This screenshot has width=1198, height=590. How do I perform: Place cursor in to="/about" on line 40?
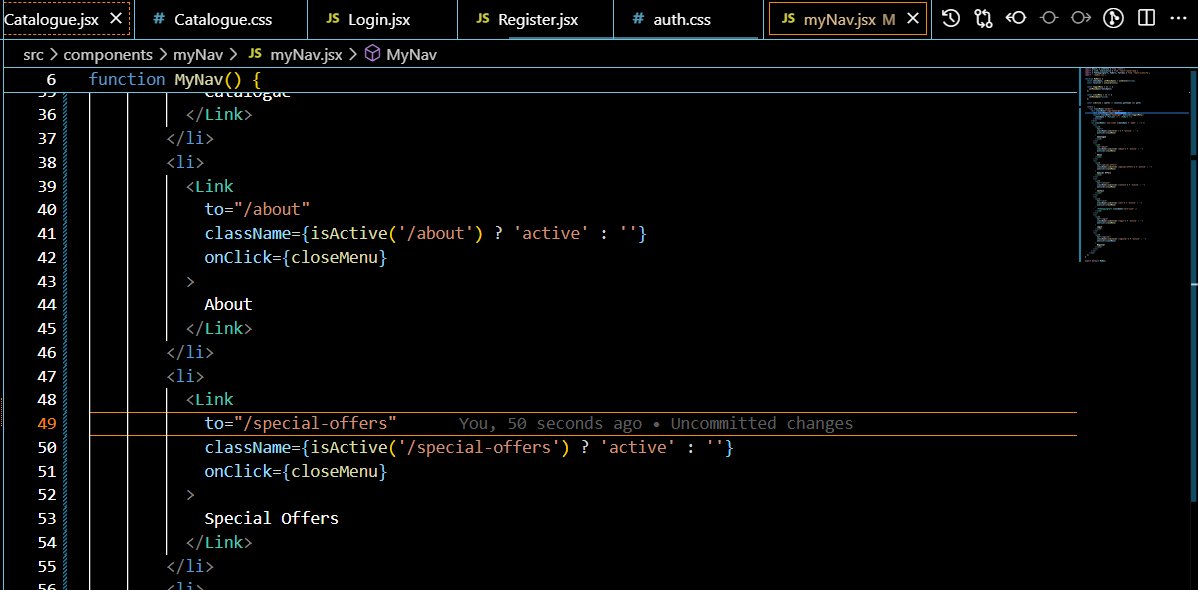pos(257,209)
